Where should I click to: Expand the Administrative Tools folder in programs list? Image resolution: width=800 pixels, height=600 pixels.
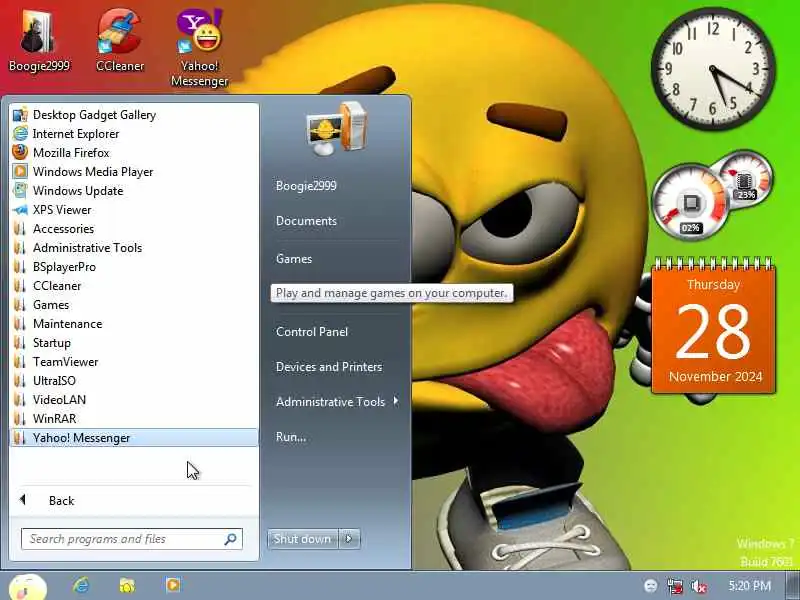pos(134,248)
